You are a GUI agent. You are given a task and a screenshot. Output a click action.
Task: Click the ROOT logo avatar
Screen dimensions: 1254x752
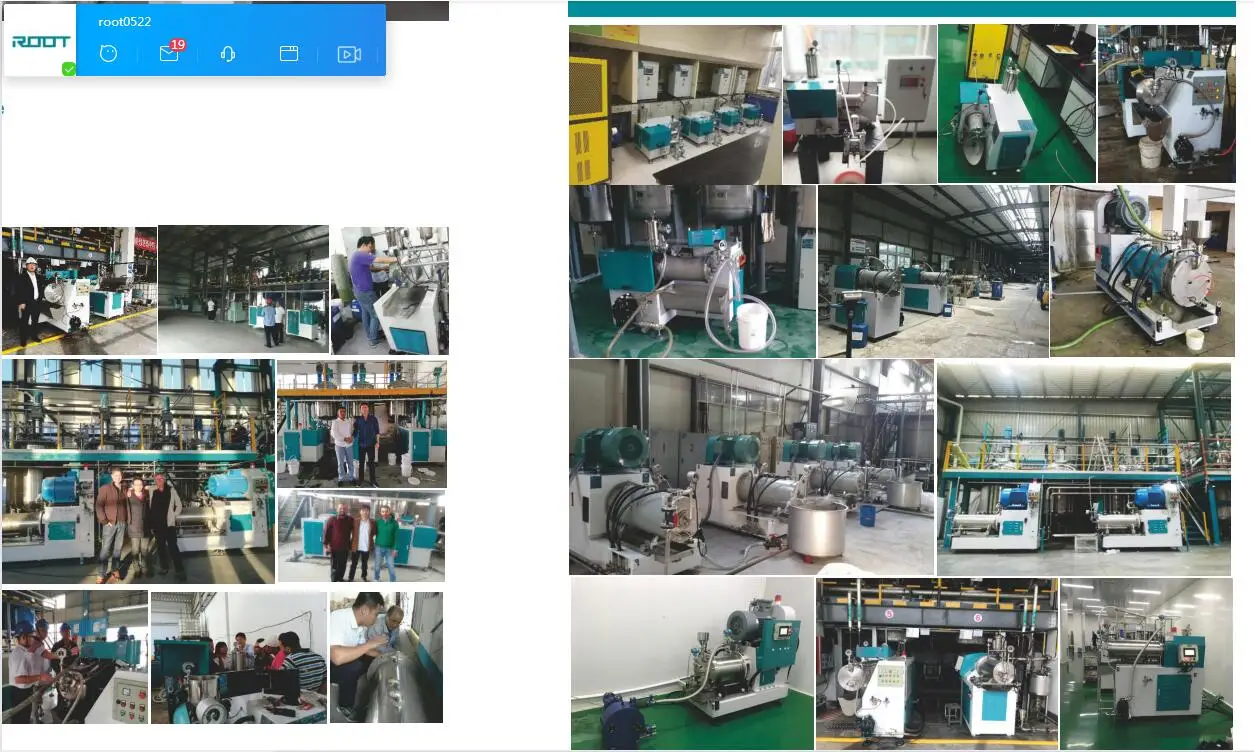[x=40, y=41]
